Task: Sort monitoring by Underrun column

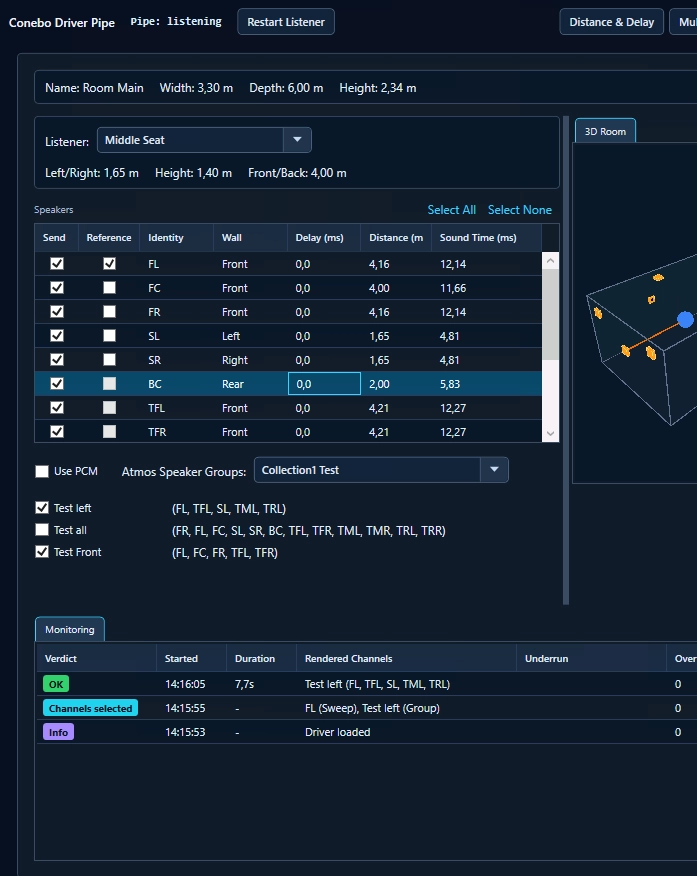Action: [x=591, y=658]
